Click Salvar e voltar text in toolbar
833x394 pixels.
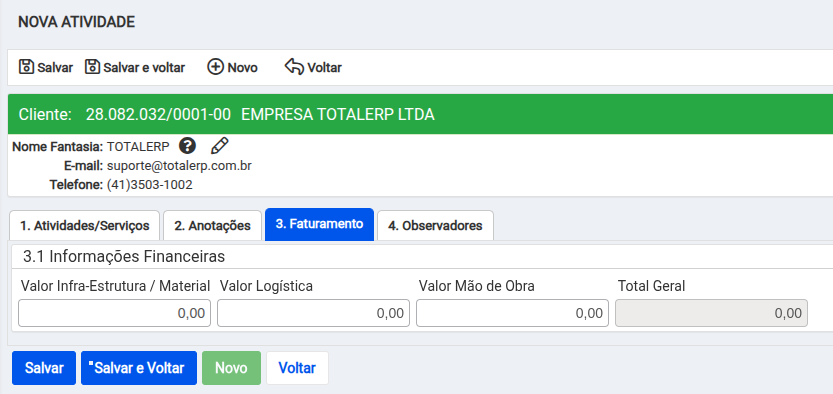tap(144, 67)
